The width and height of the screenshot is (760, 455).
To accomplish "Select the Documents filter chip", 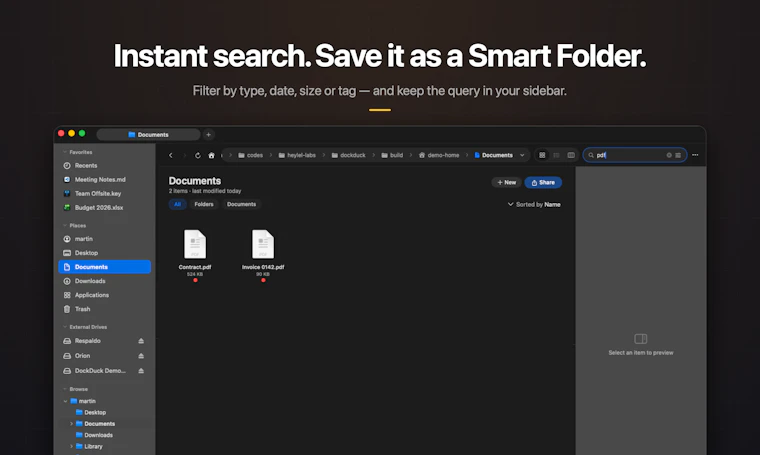I will (241, 204).
